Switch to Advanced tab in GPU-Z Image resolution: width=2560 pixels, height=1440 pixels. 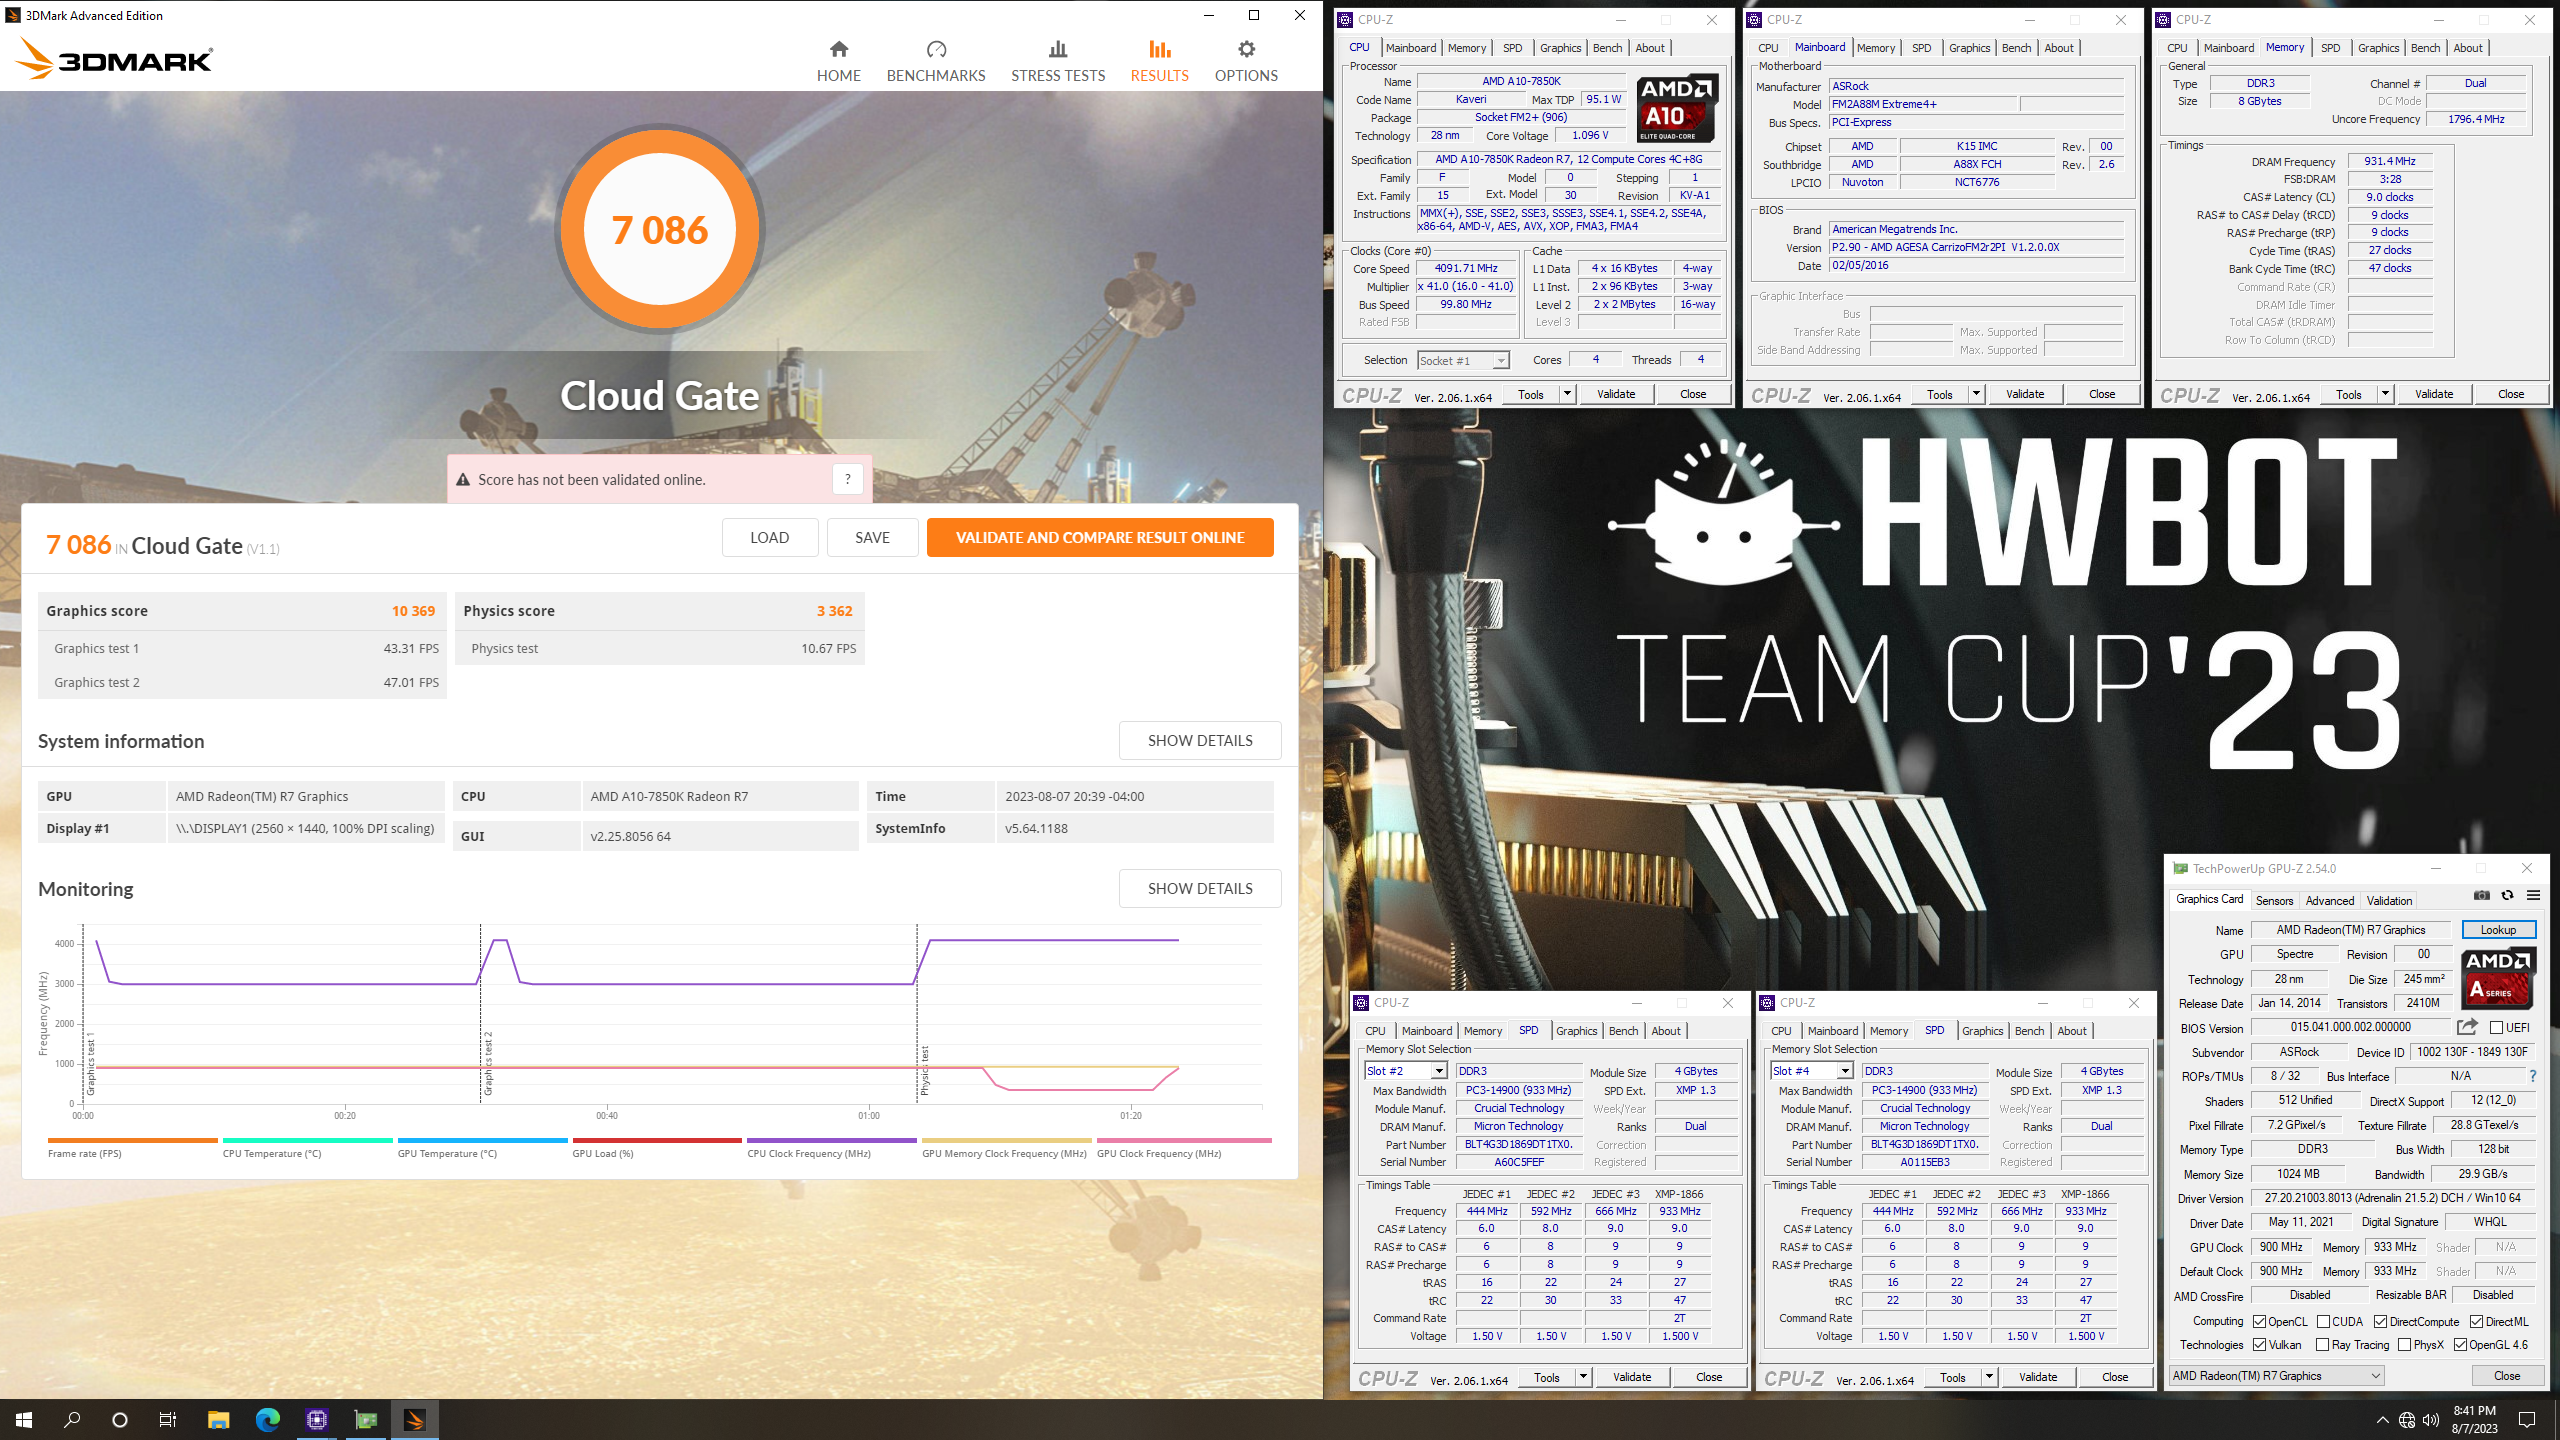click(x=2330, y=900)
